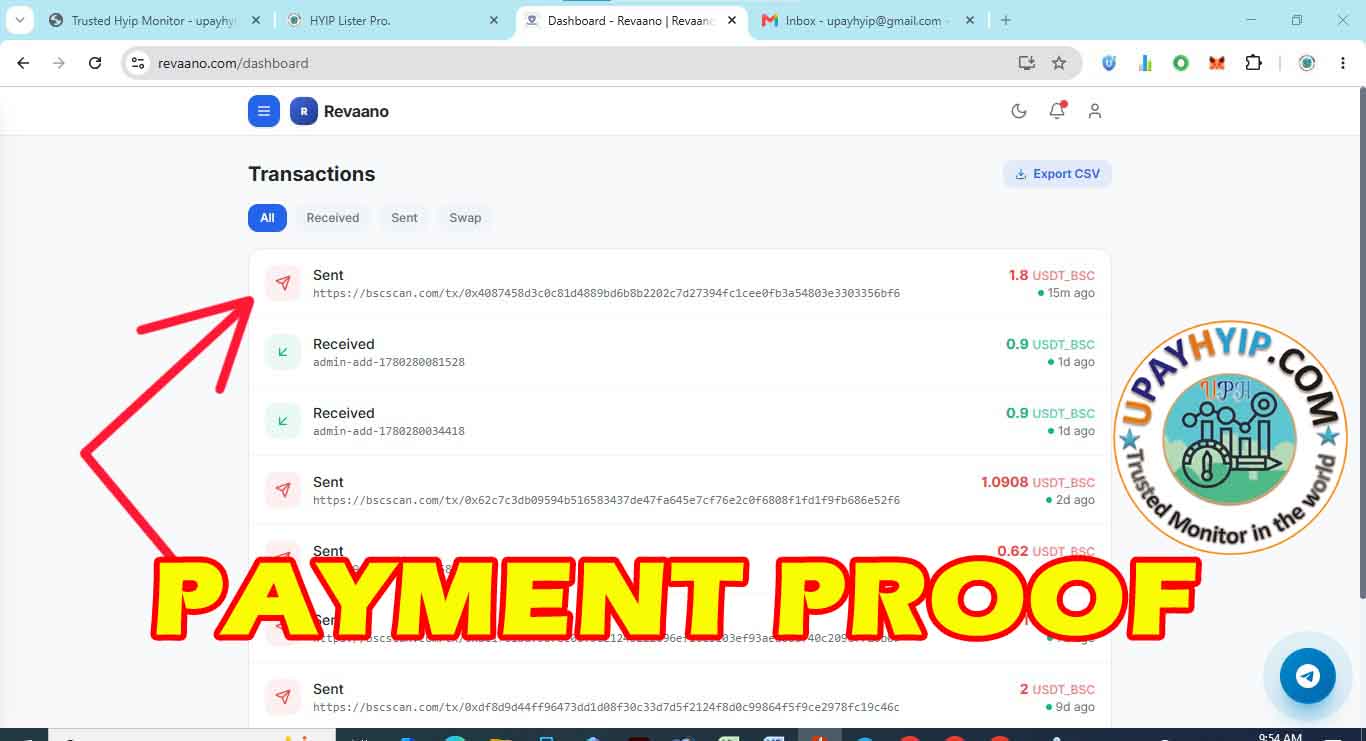Toggle dark mode moon icon

[1019, 111]
